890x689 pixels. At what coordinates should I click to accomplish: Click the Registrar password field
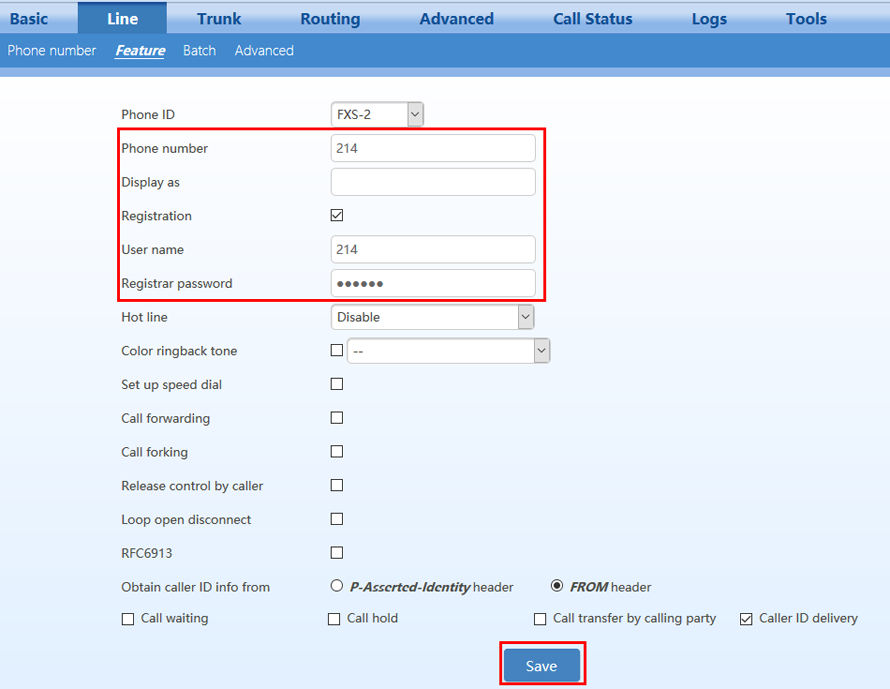[x=433, y=284]
